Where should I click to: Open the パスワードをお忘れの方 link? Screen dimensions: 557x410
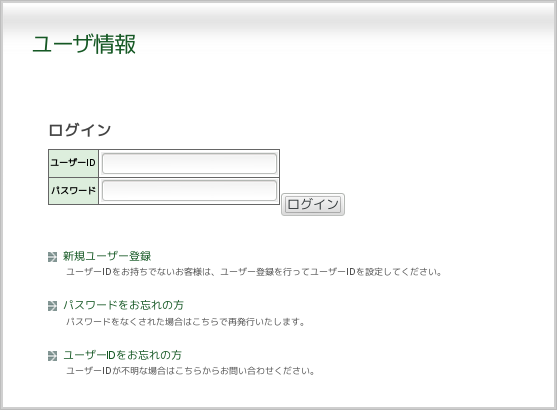[123, 305]
